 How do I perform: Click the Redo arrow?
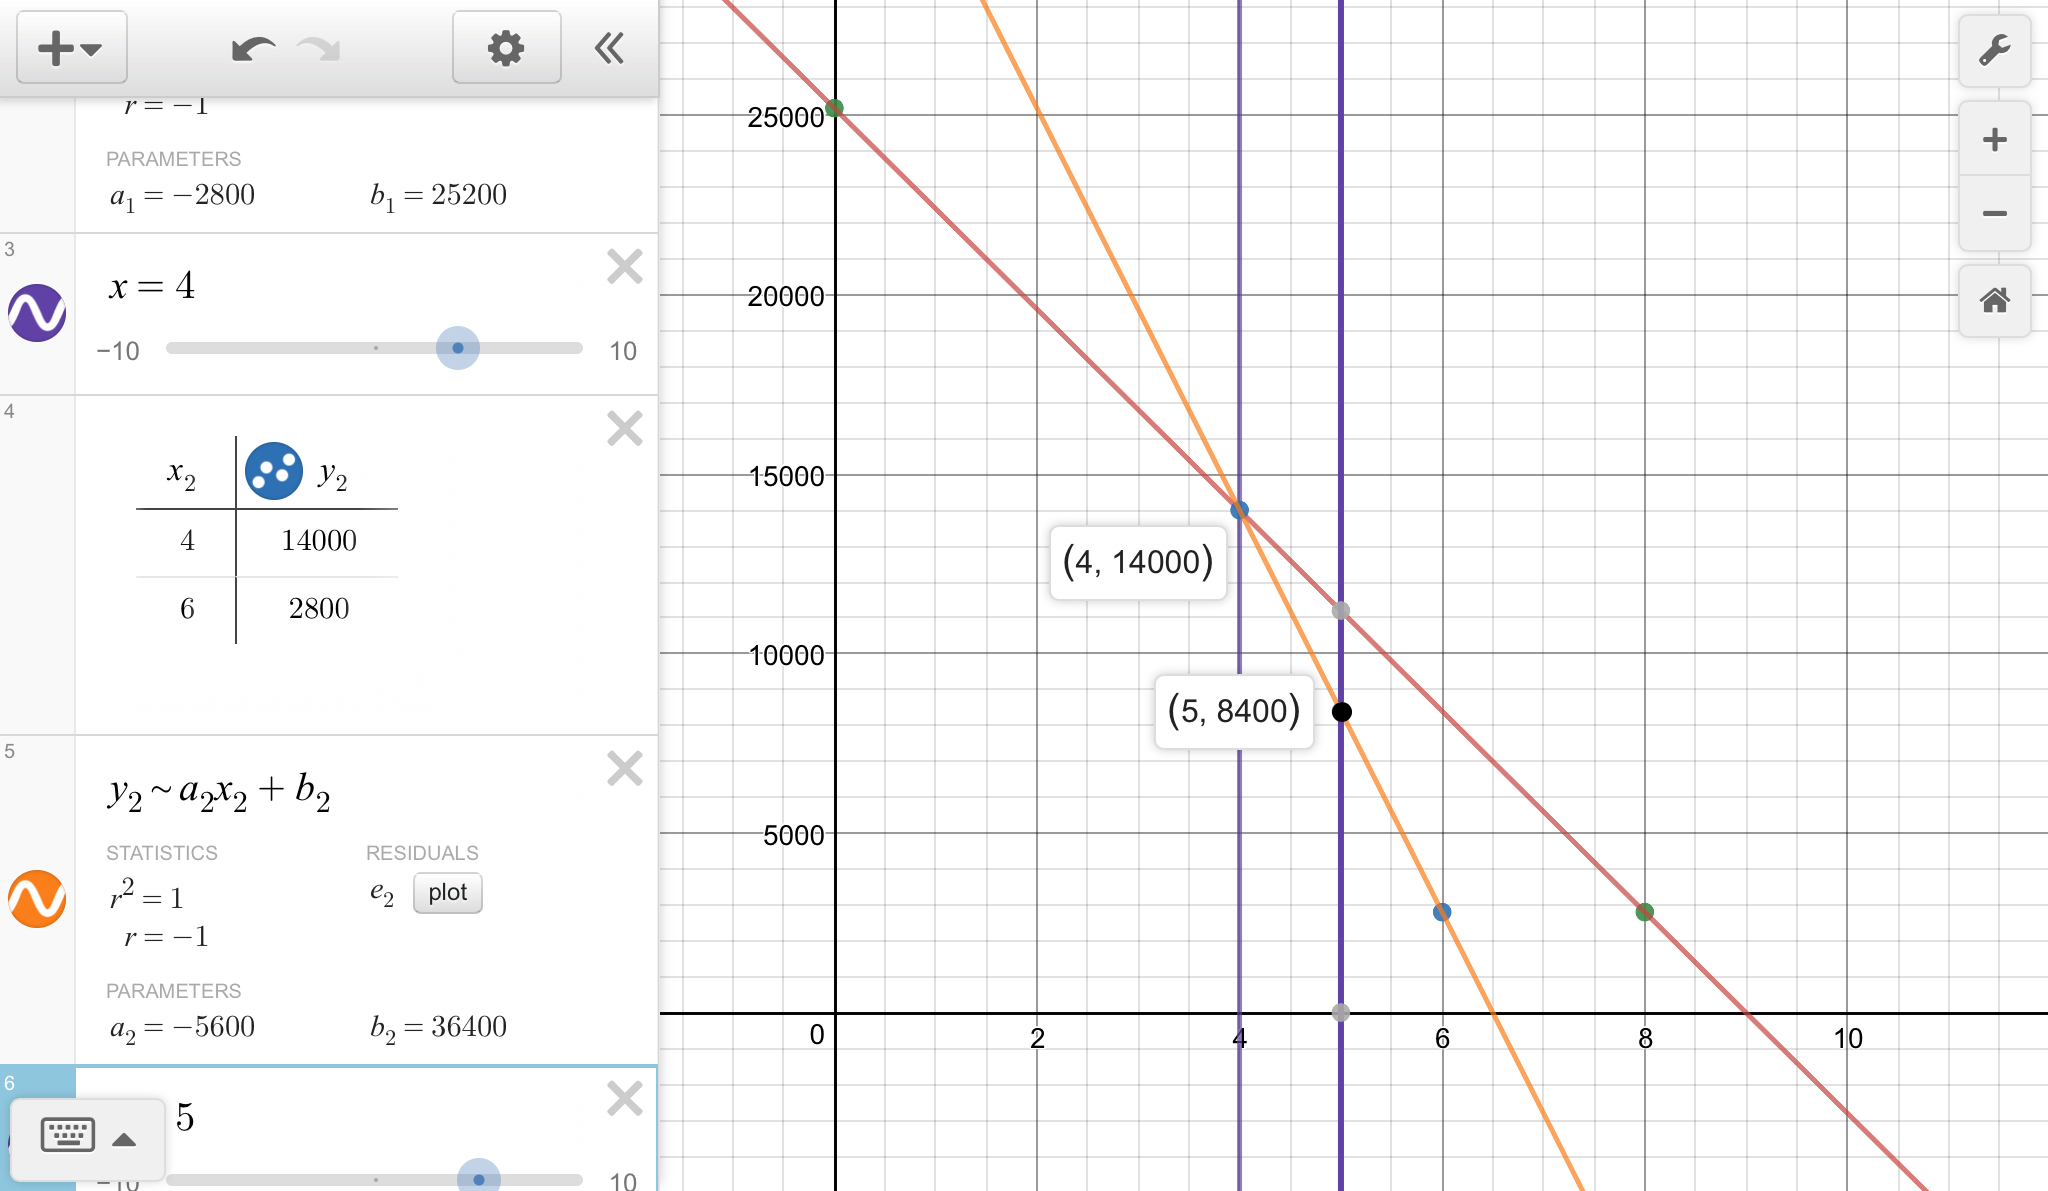(320, 48)
